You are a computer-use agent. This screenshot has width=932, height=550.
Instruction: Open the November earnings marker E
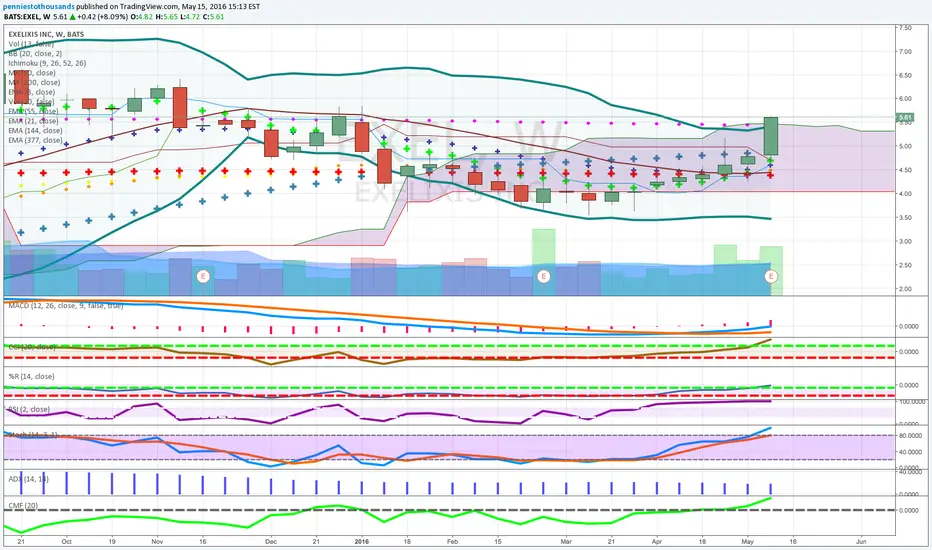point(203,276)
